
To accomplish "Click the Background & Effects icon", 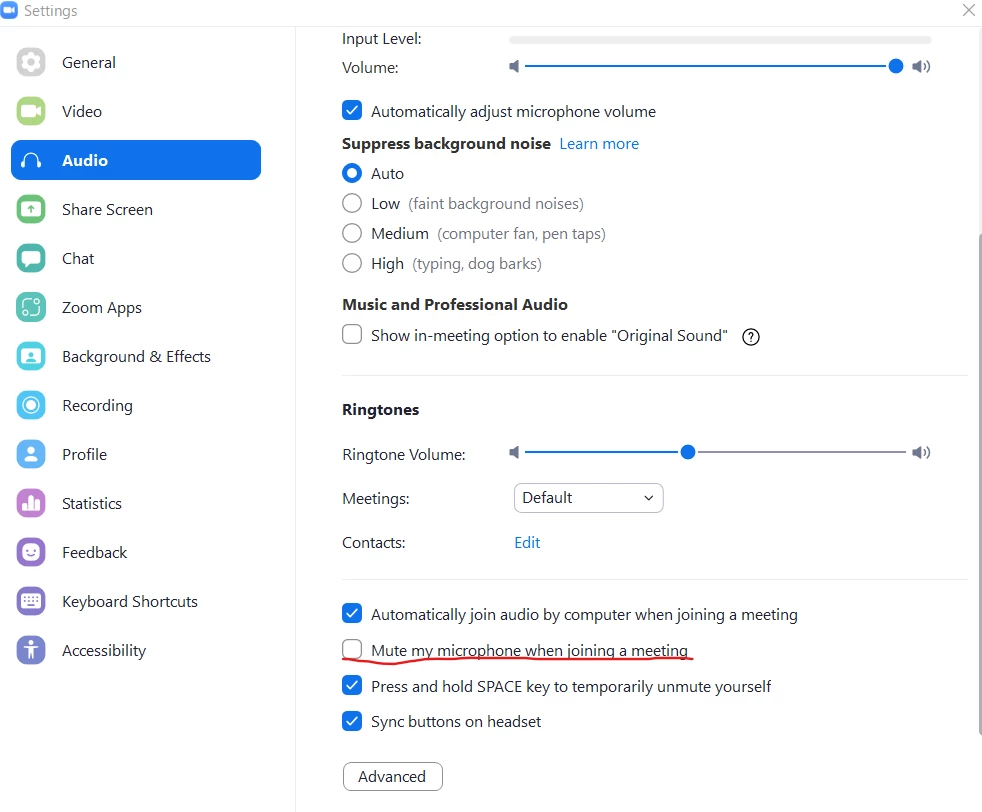I will click(31, 356).
